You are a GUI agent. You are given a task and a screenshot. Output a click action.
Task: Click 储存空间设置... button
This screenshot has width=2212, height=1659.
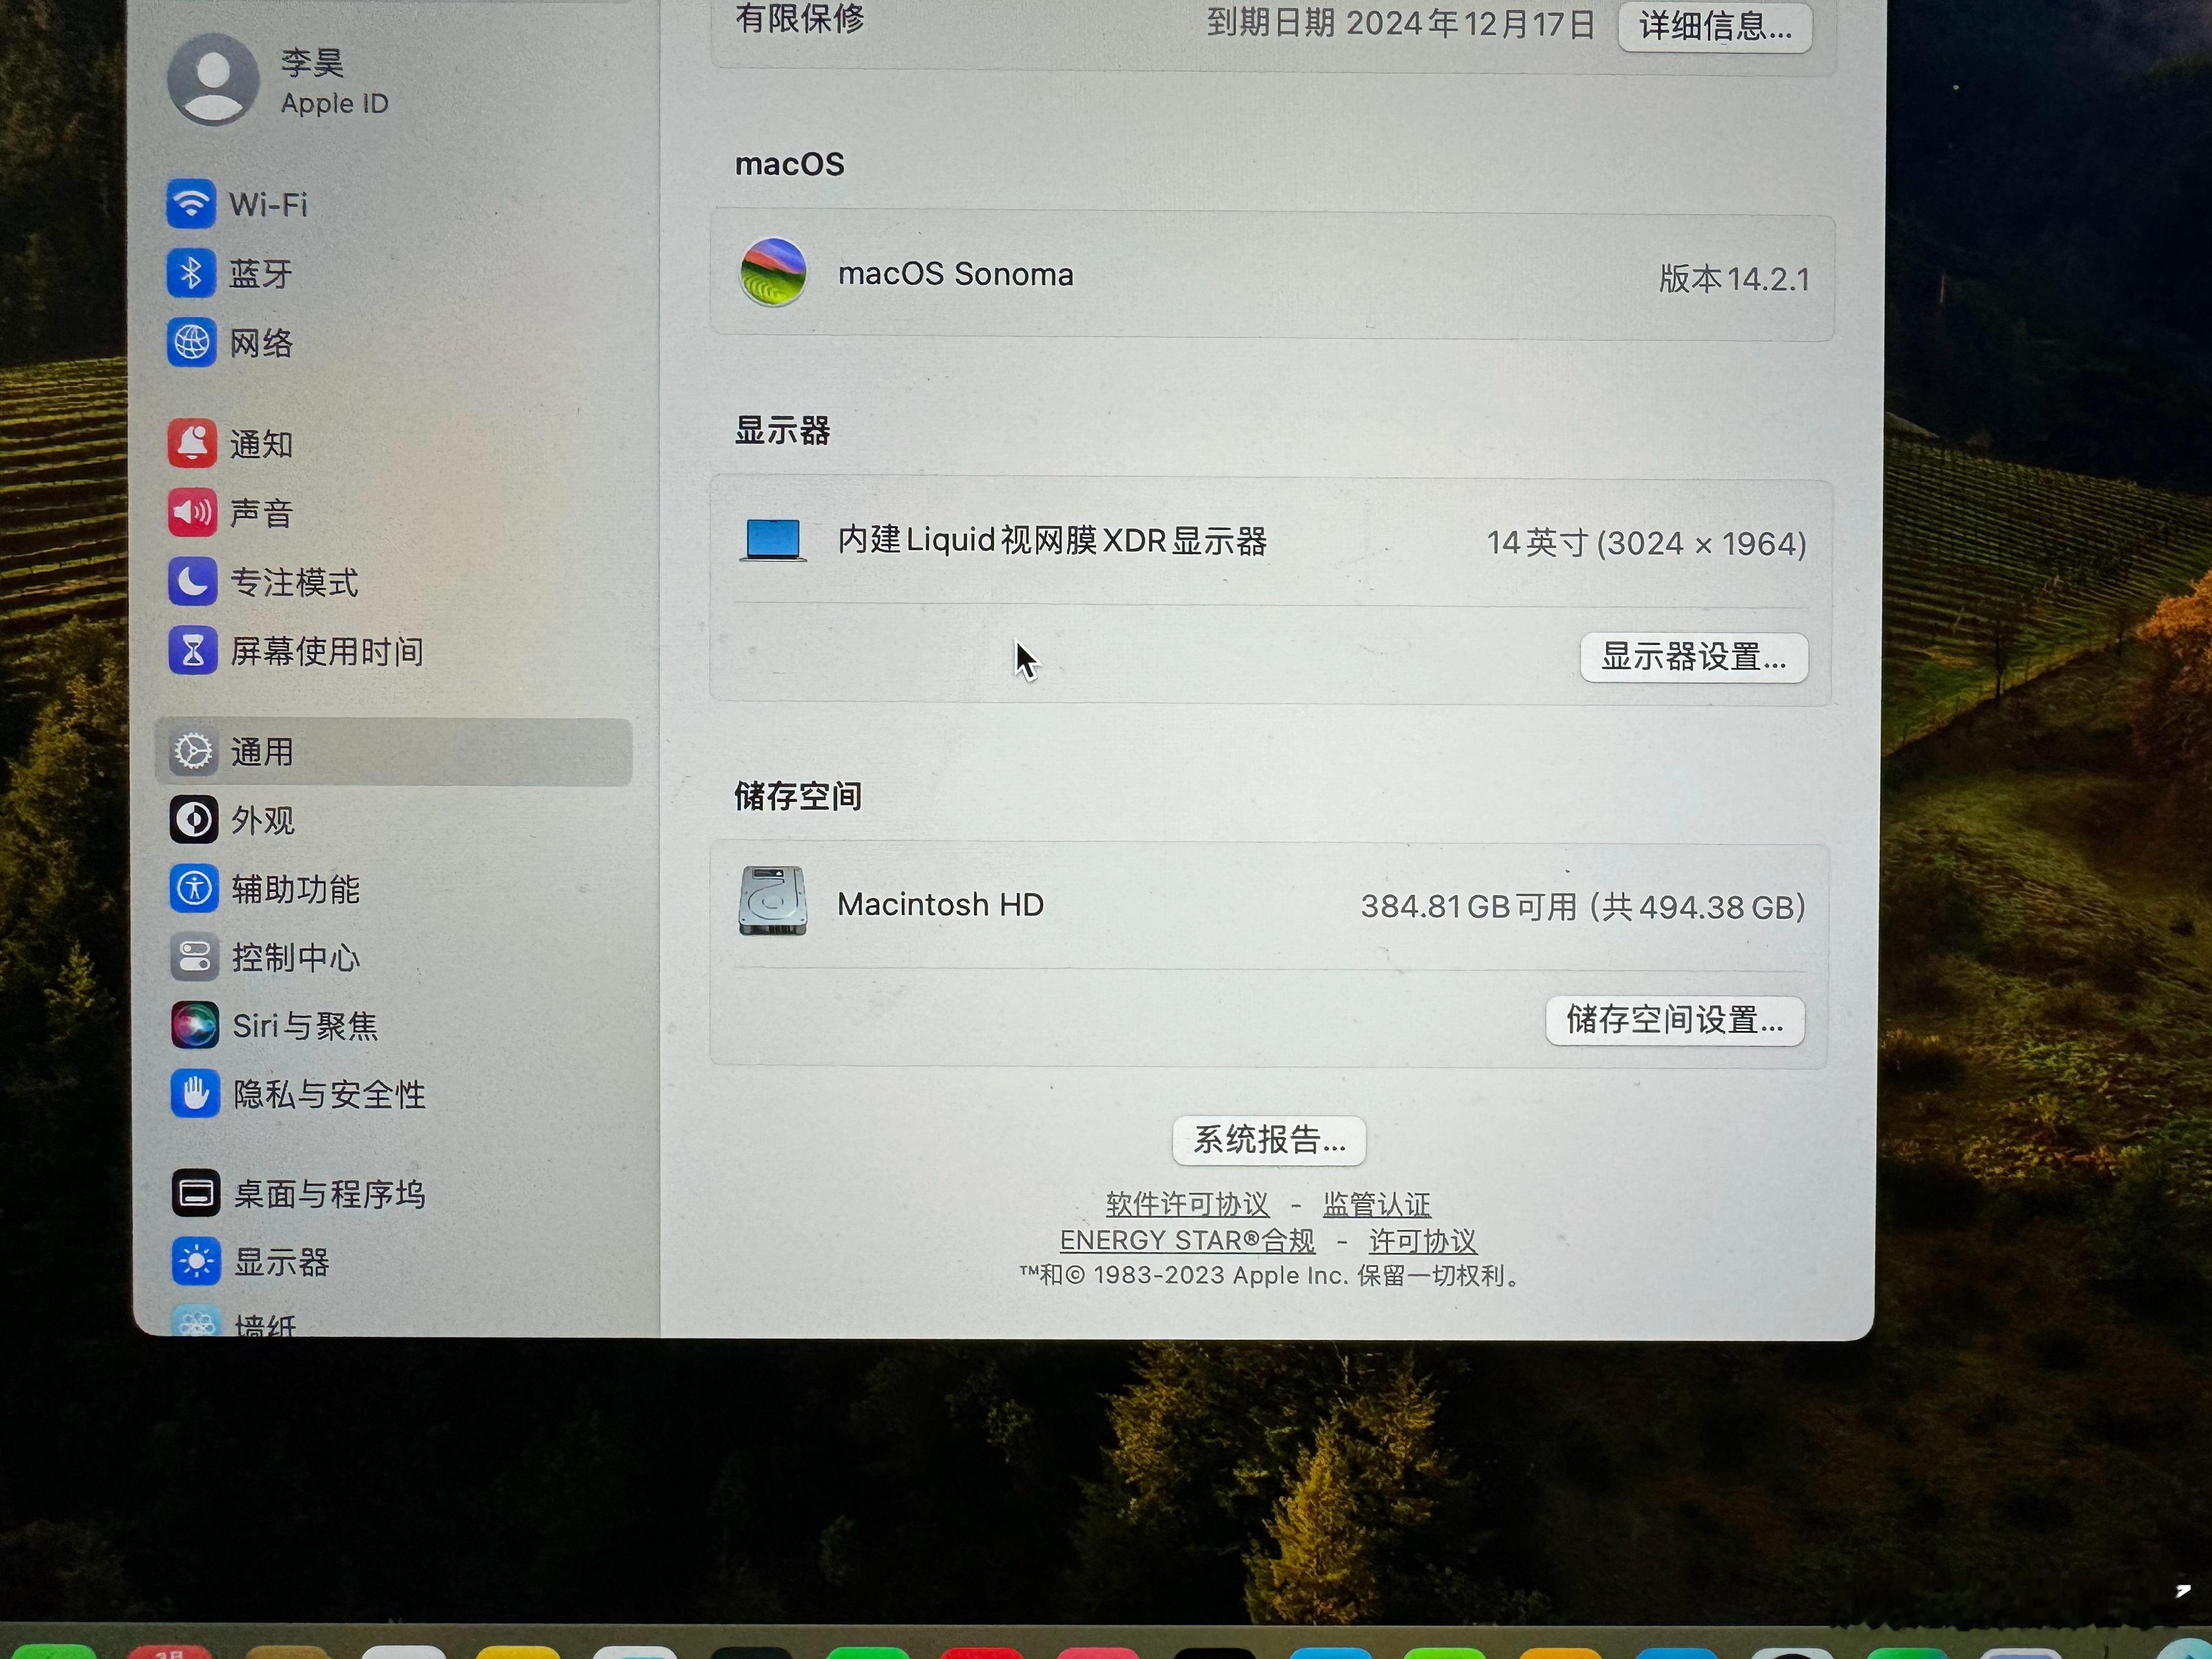[x=1675, y=1021]
